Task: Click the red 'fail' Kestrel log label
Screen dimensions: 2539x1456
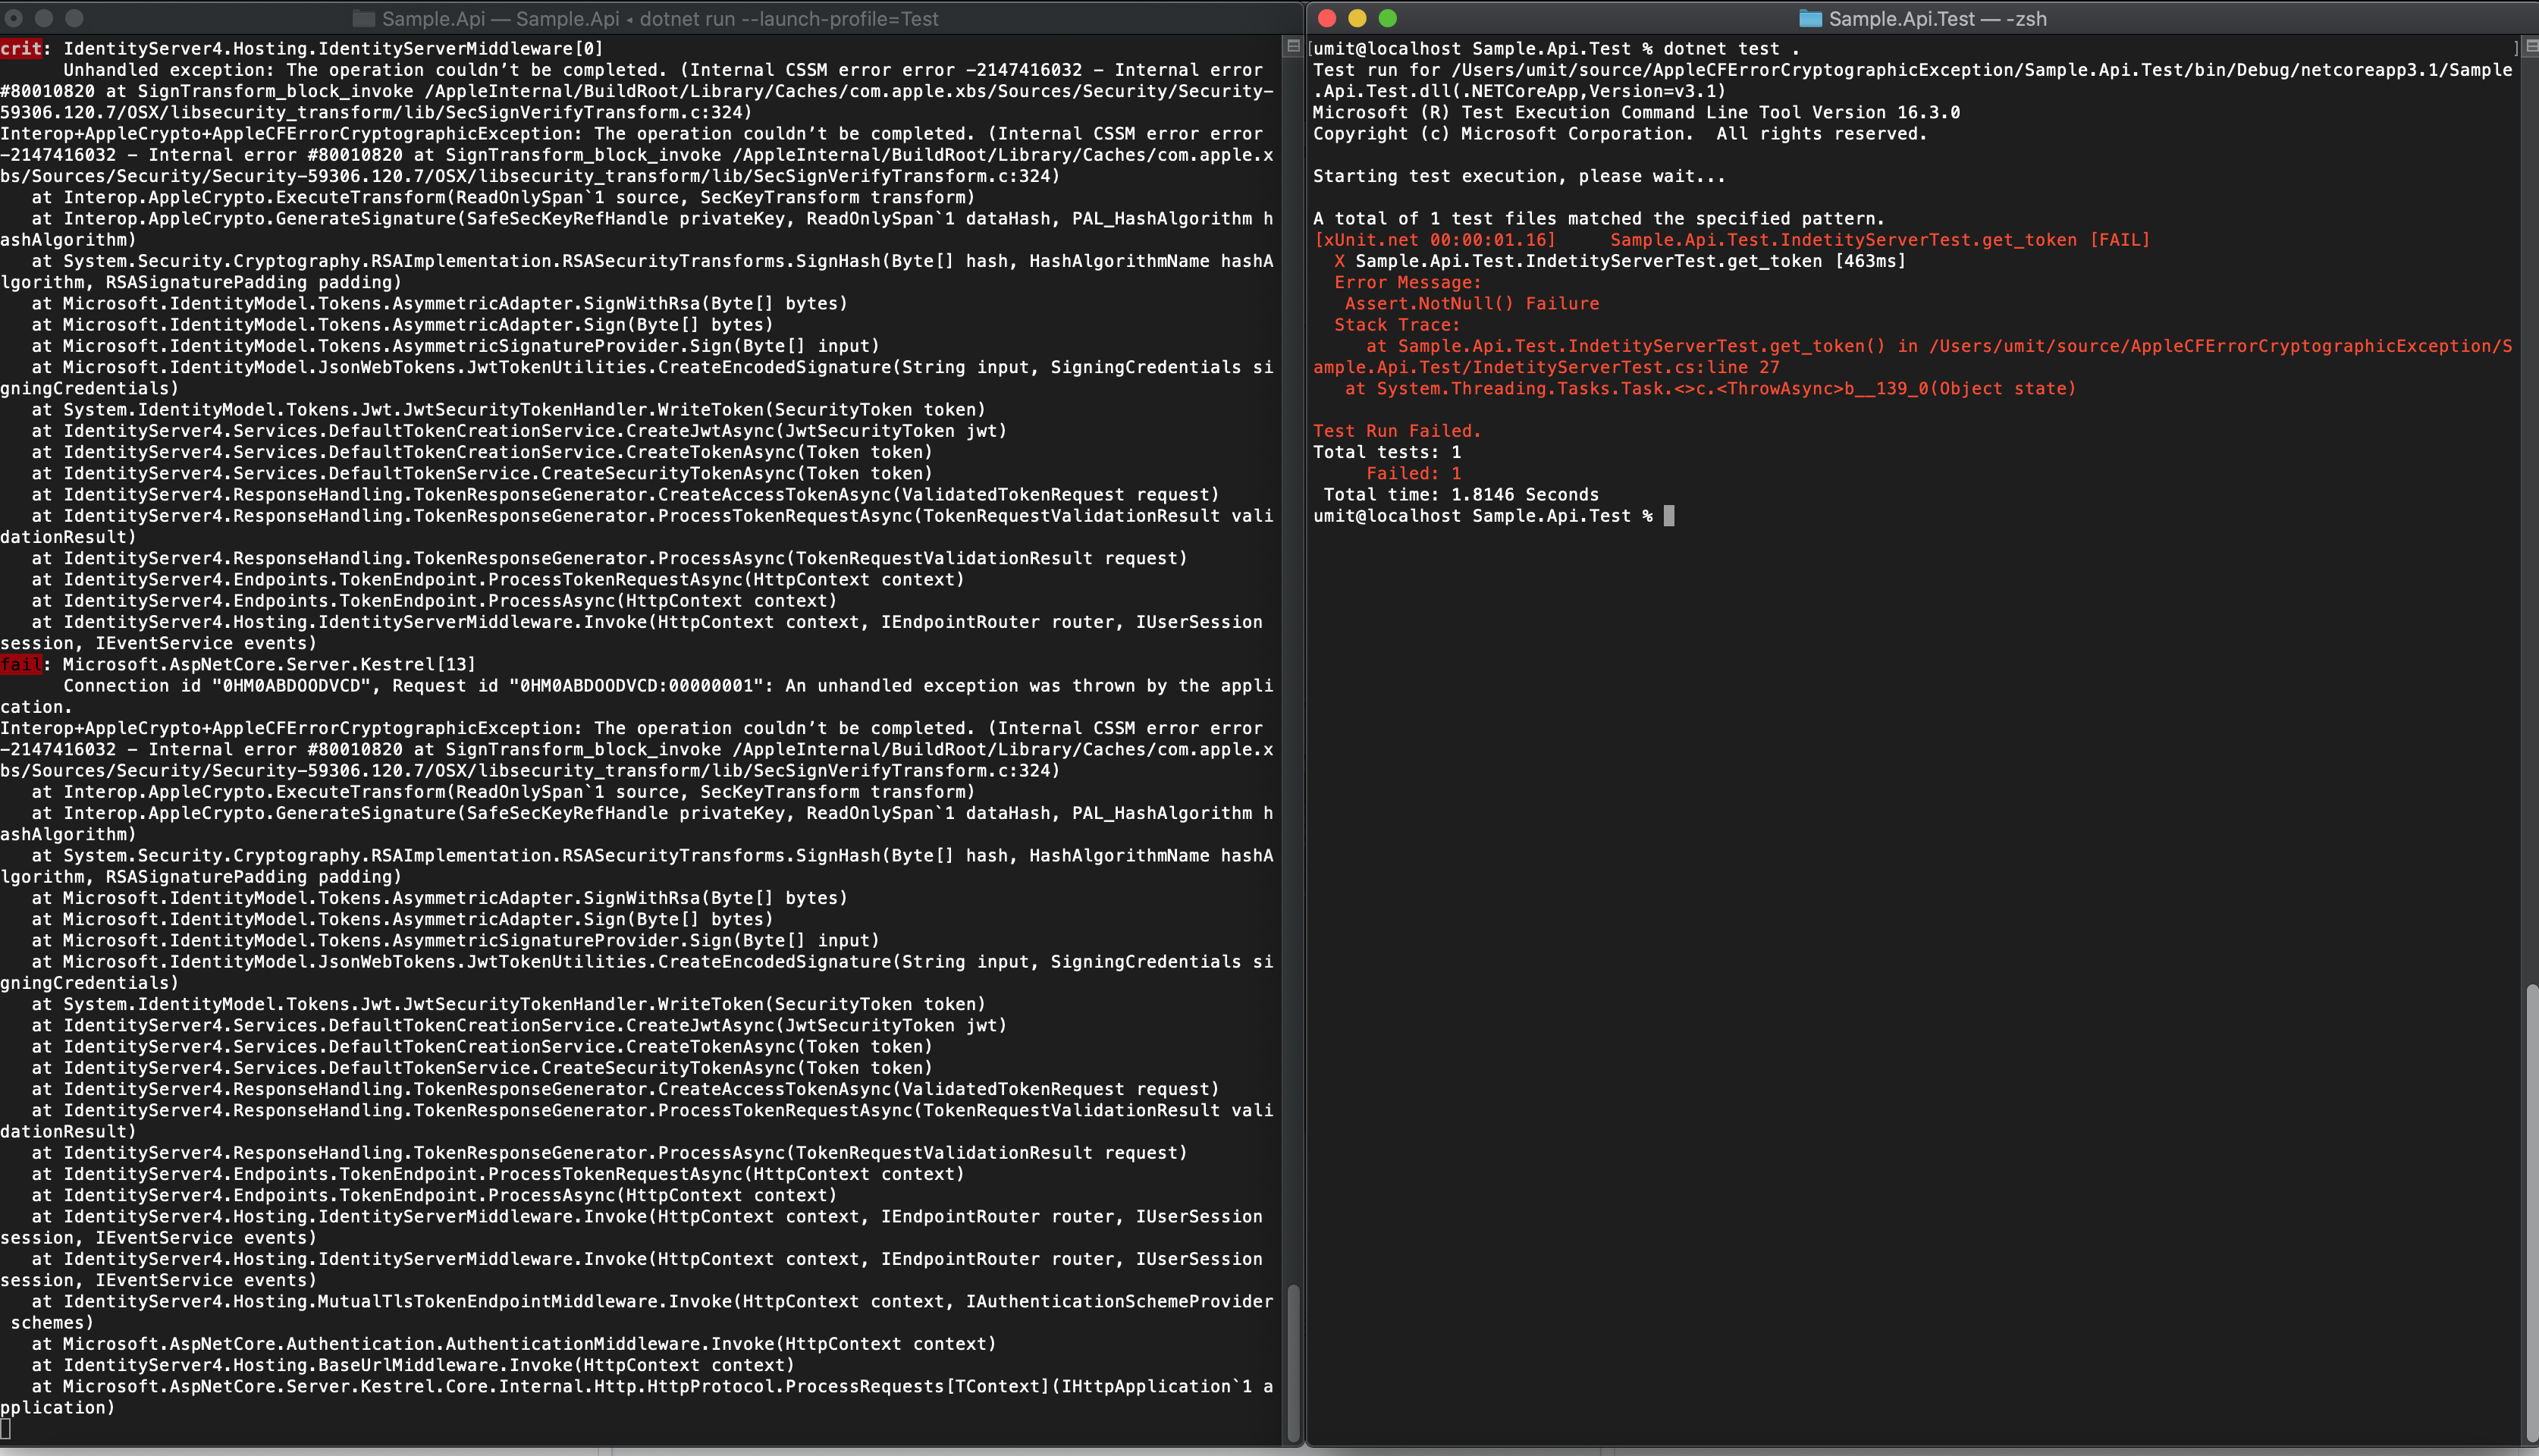Action: 21,664
